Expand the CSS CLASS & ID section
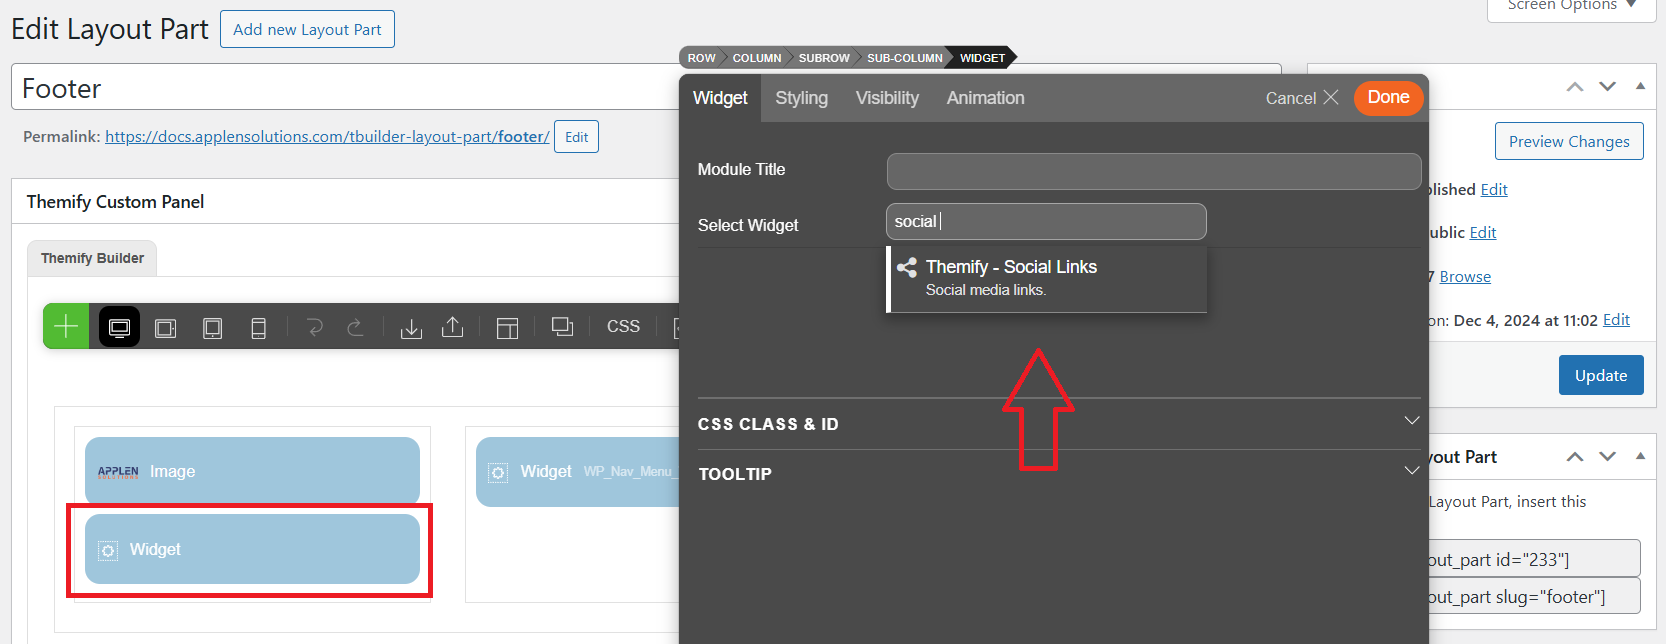Viewport: 1666px width, 644px height. [1059, 424]
